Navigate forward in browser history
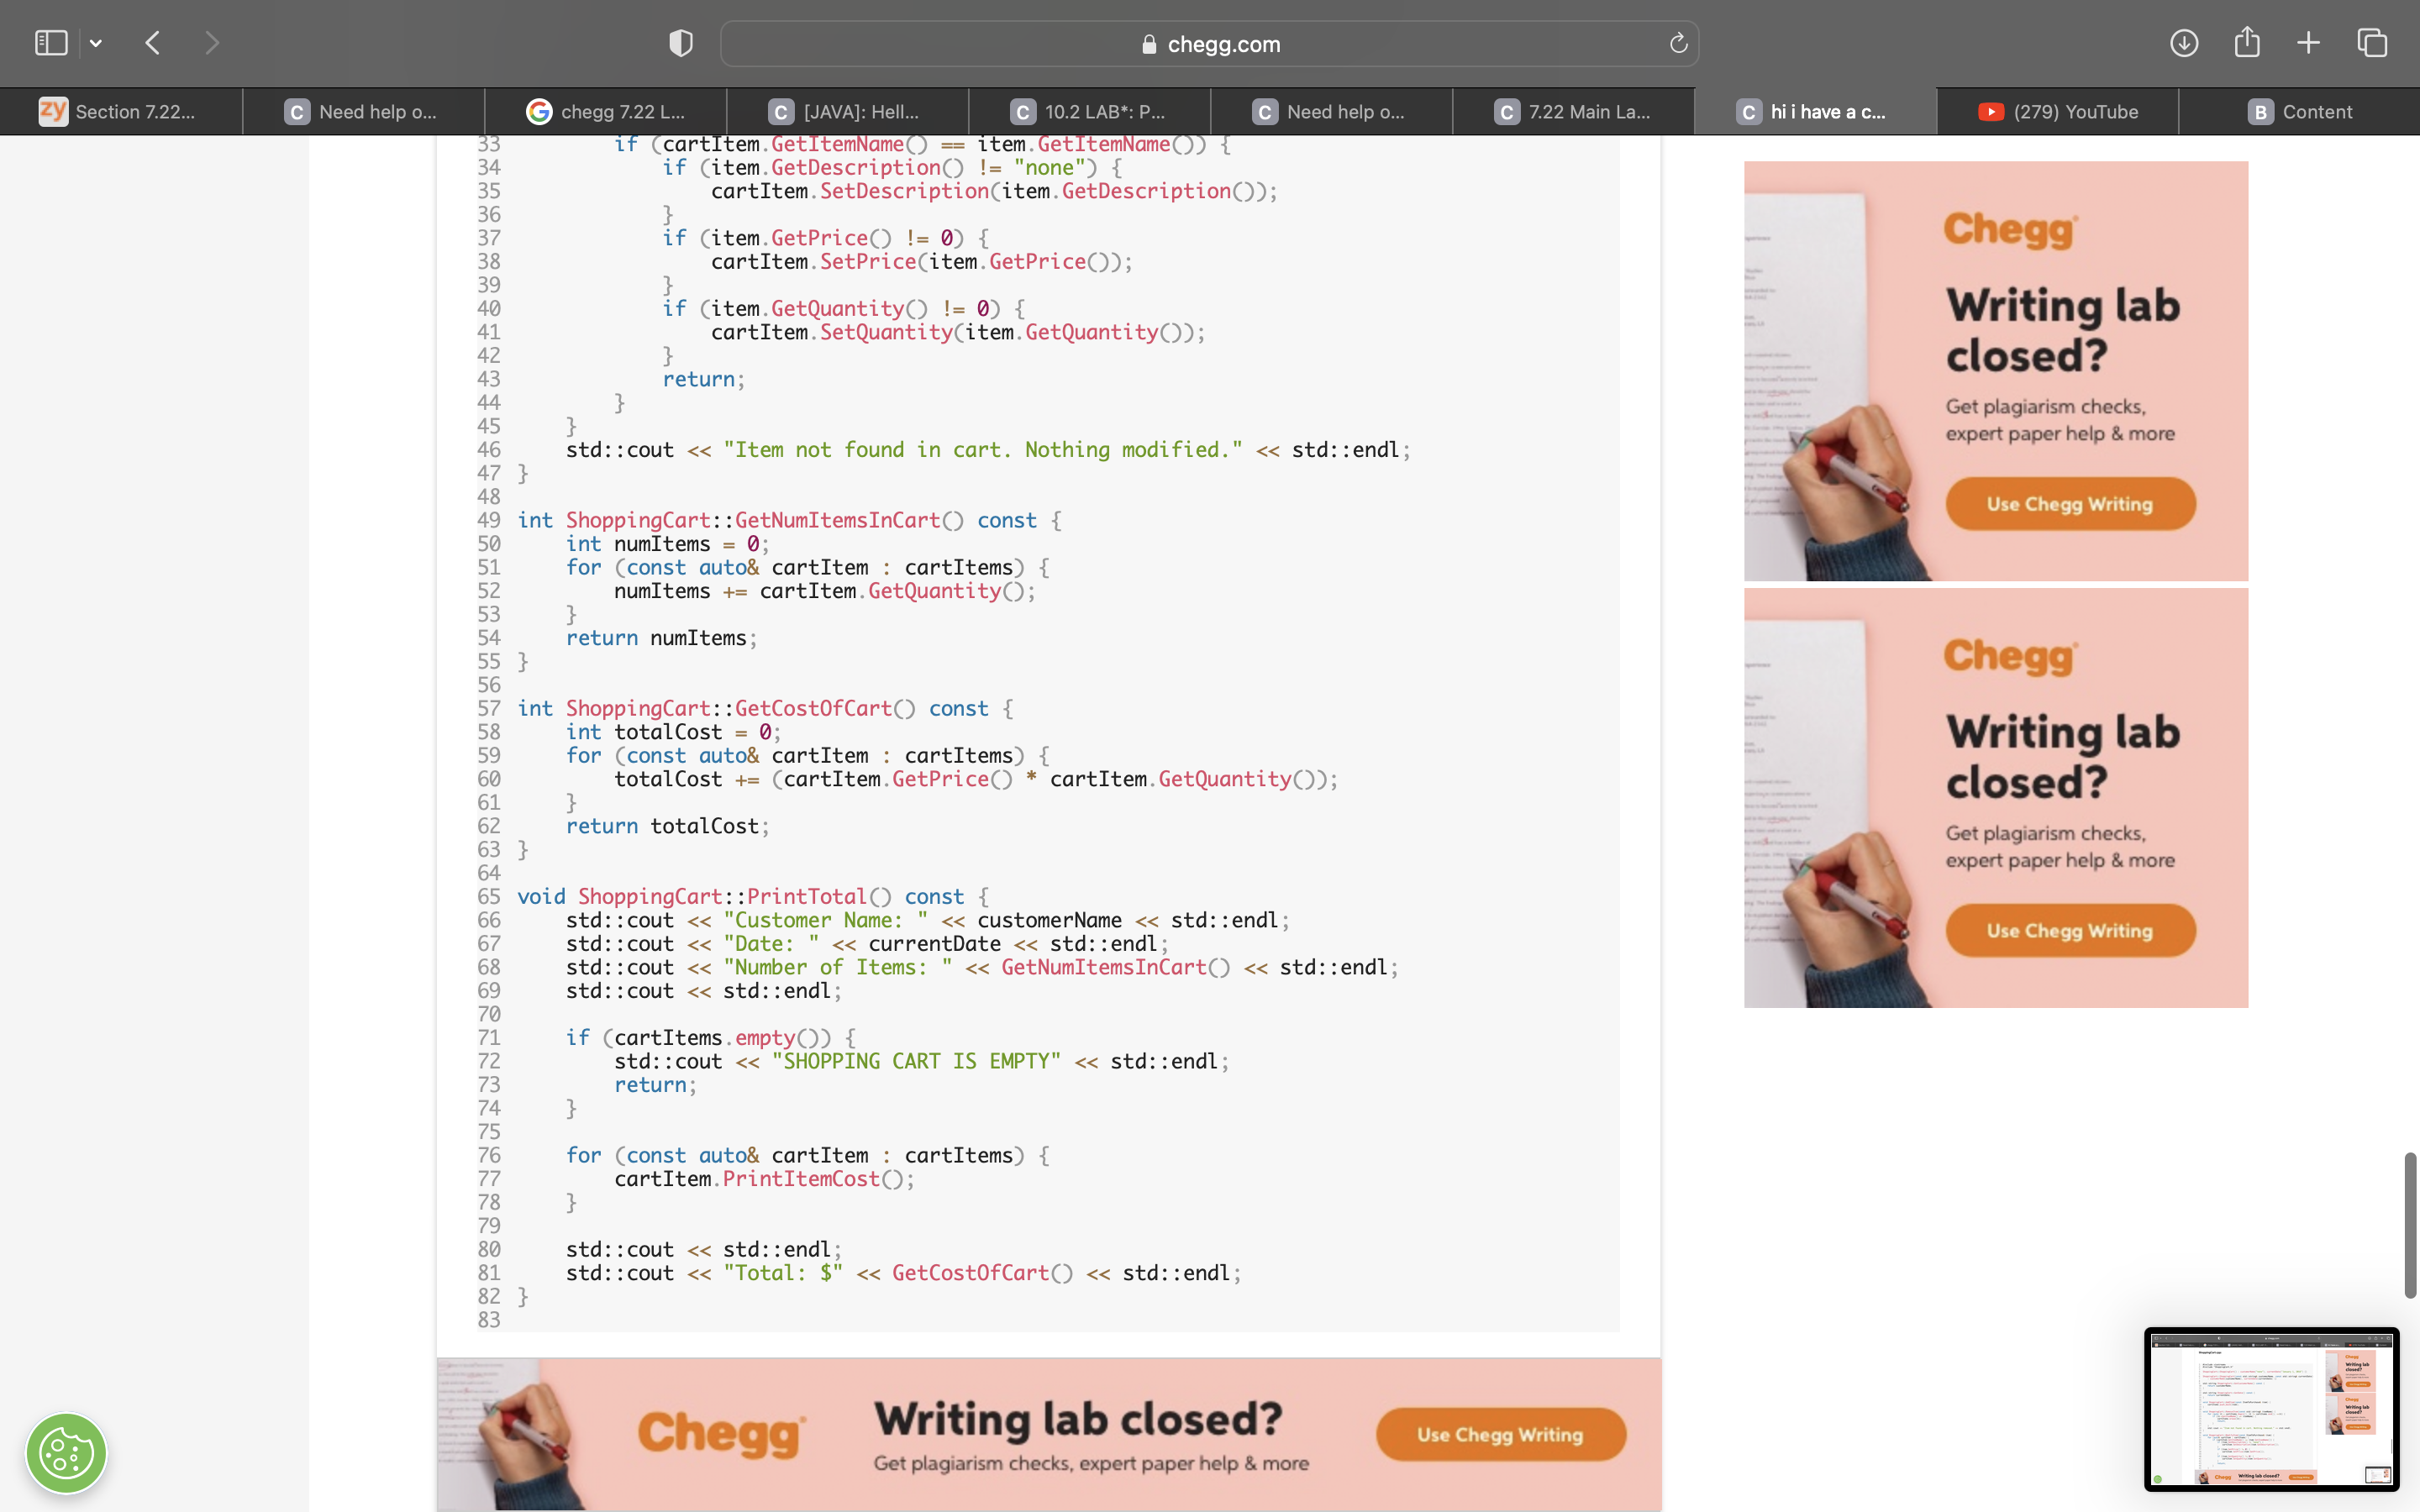 tap(211, 42)
